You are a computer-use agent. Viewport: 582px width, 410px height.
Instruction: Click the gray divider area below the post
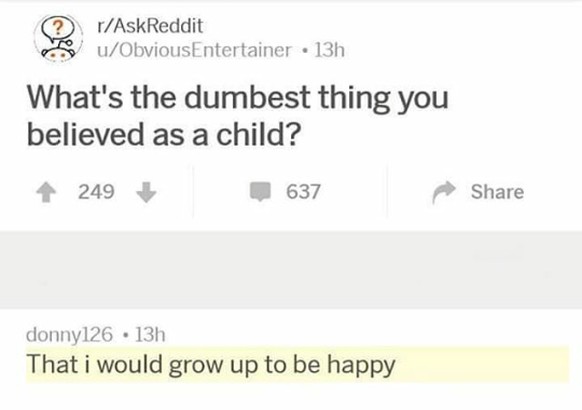[291, 270]
